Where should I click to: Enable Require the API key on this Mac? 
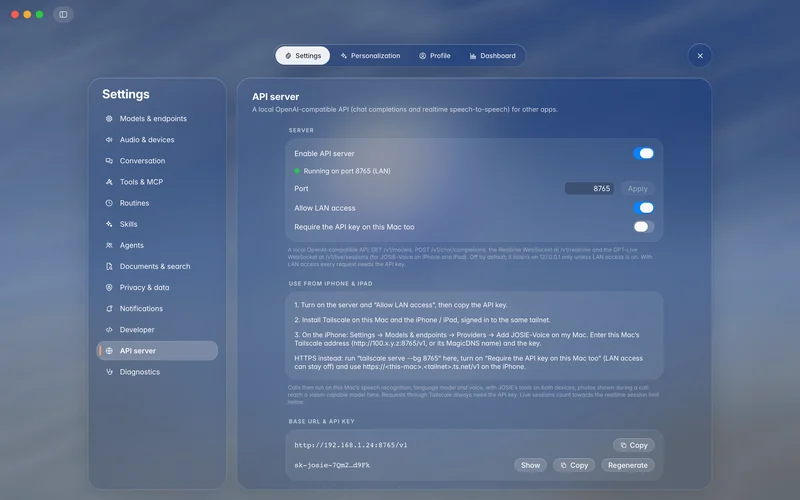click(x=643, y=227)
